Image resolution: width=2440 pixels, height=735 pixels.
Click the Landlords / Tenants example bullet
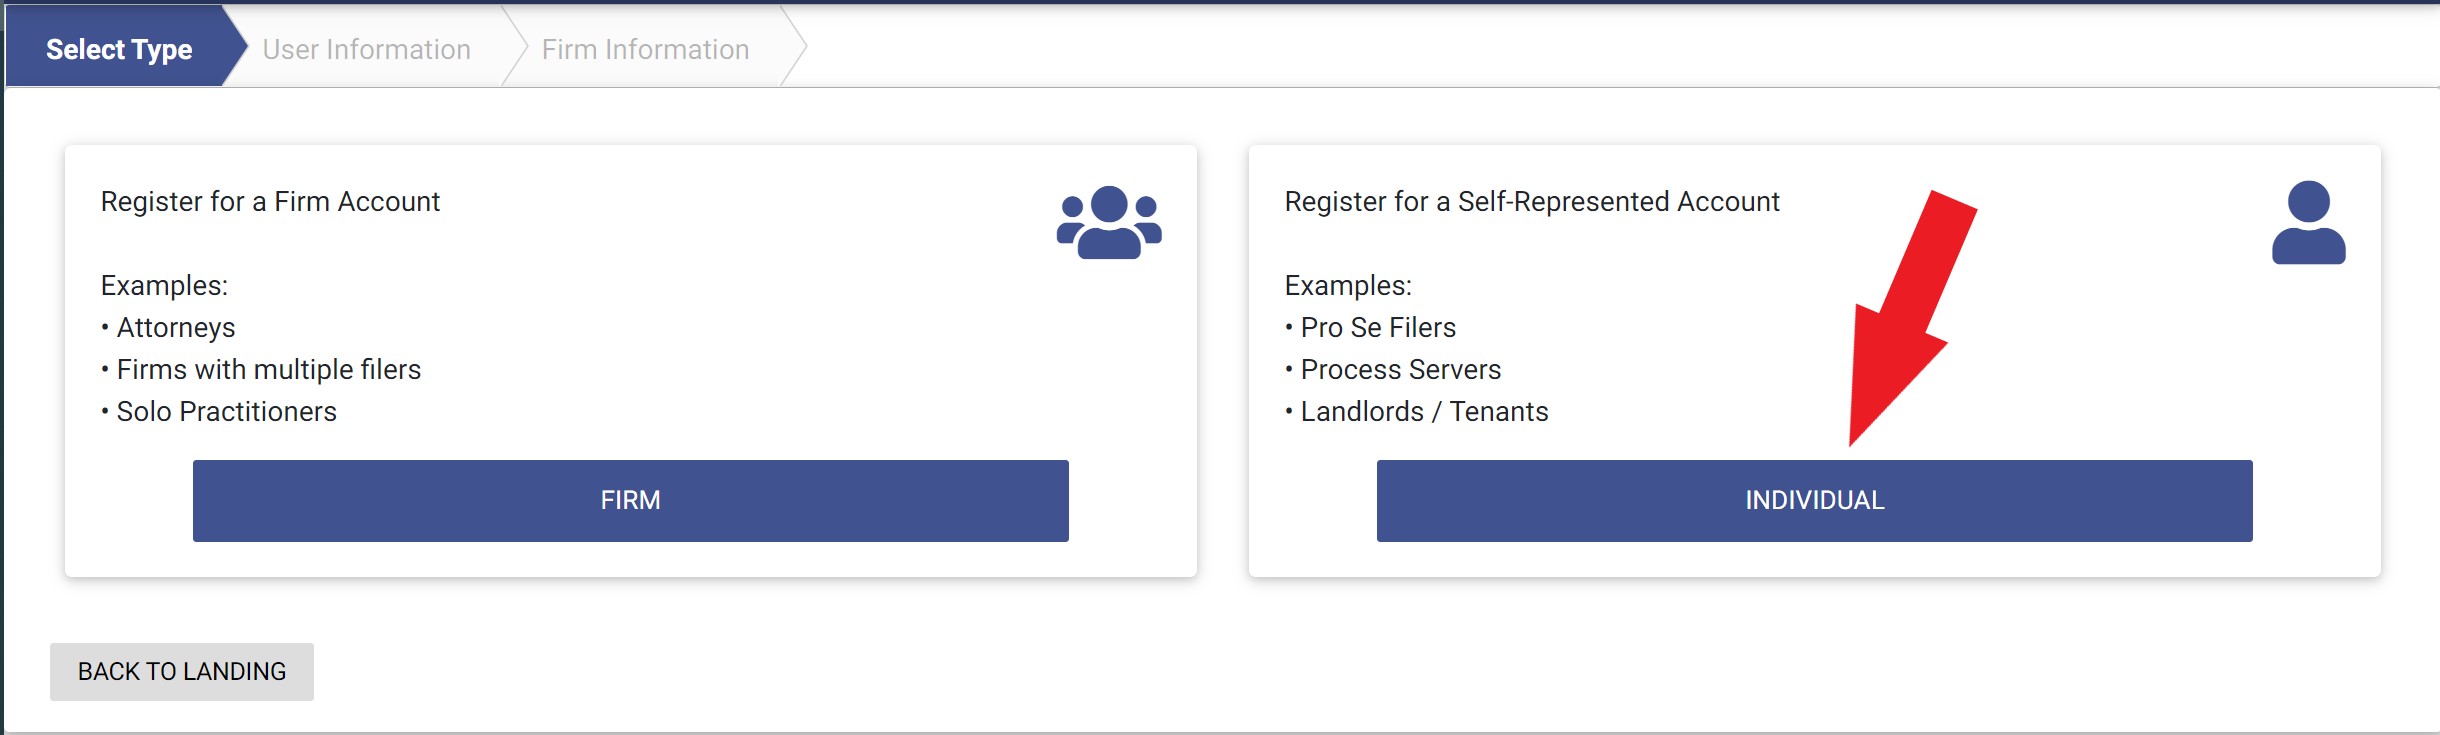(x=1416, y=411)
